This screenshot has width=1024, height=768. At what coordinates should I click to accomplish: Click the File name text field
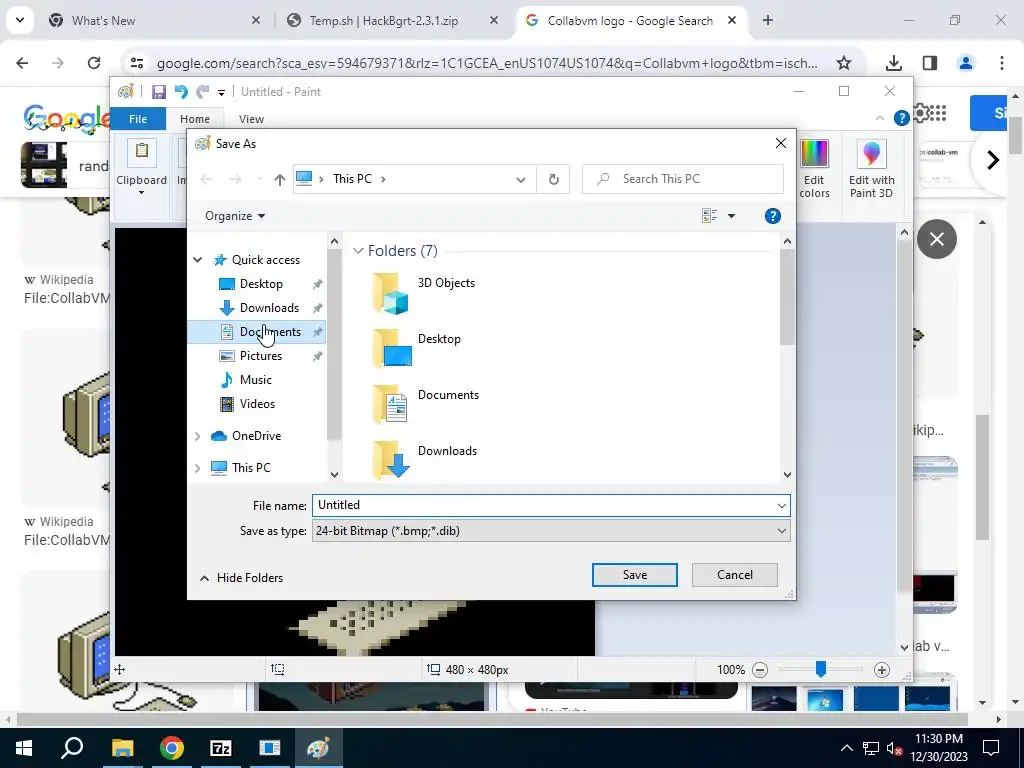[x=551, y=505]
